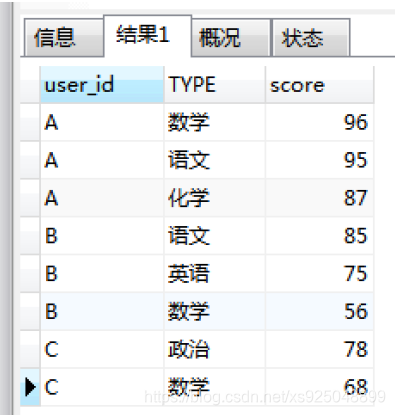Screen dimensions: 395x415
Task: Select the cell with score 87
Action: click(320, 198)
